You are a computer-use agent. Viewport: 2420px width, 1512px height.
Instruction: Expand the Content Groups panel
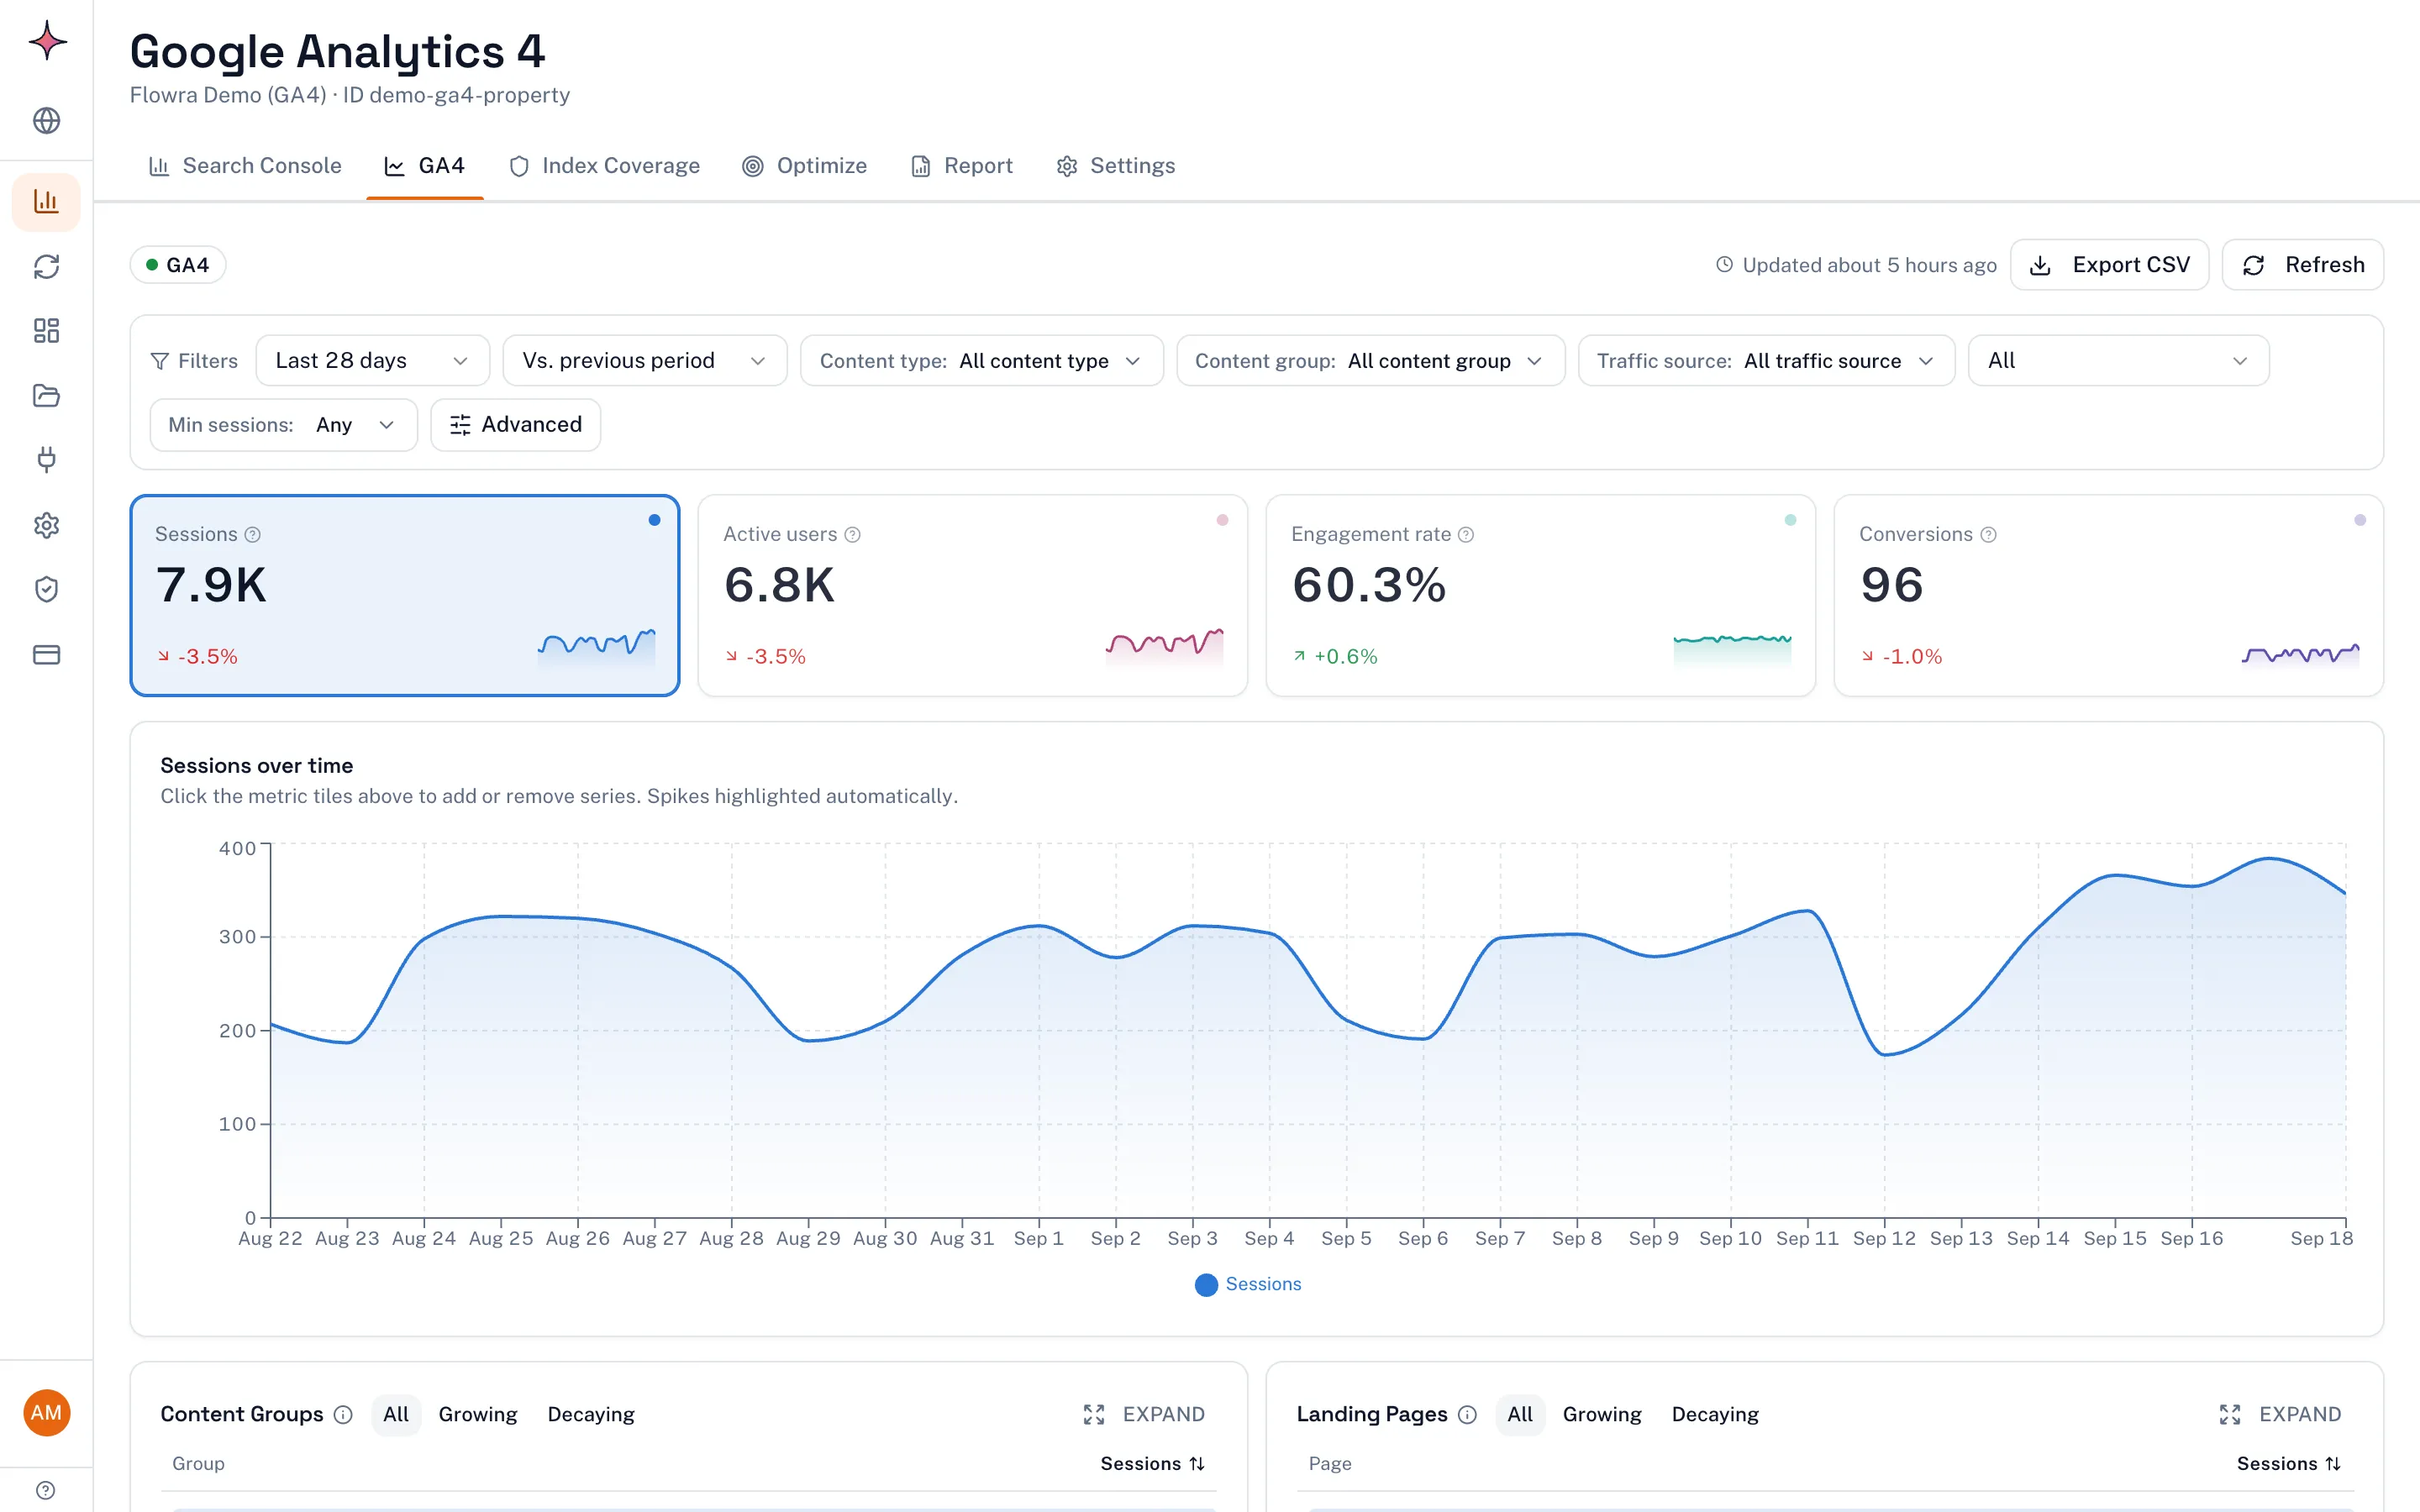coord(1144,1414)
